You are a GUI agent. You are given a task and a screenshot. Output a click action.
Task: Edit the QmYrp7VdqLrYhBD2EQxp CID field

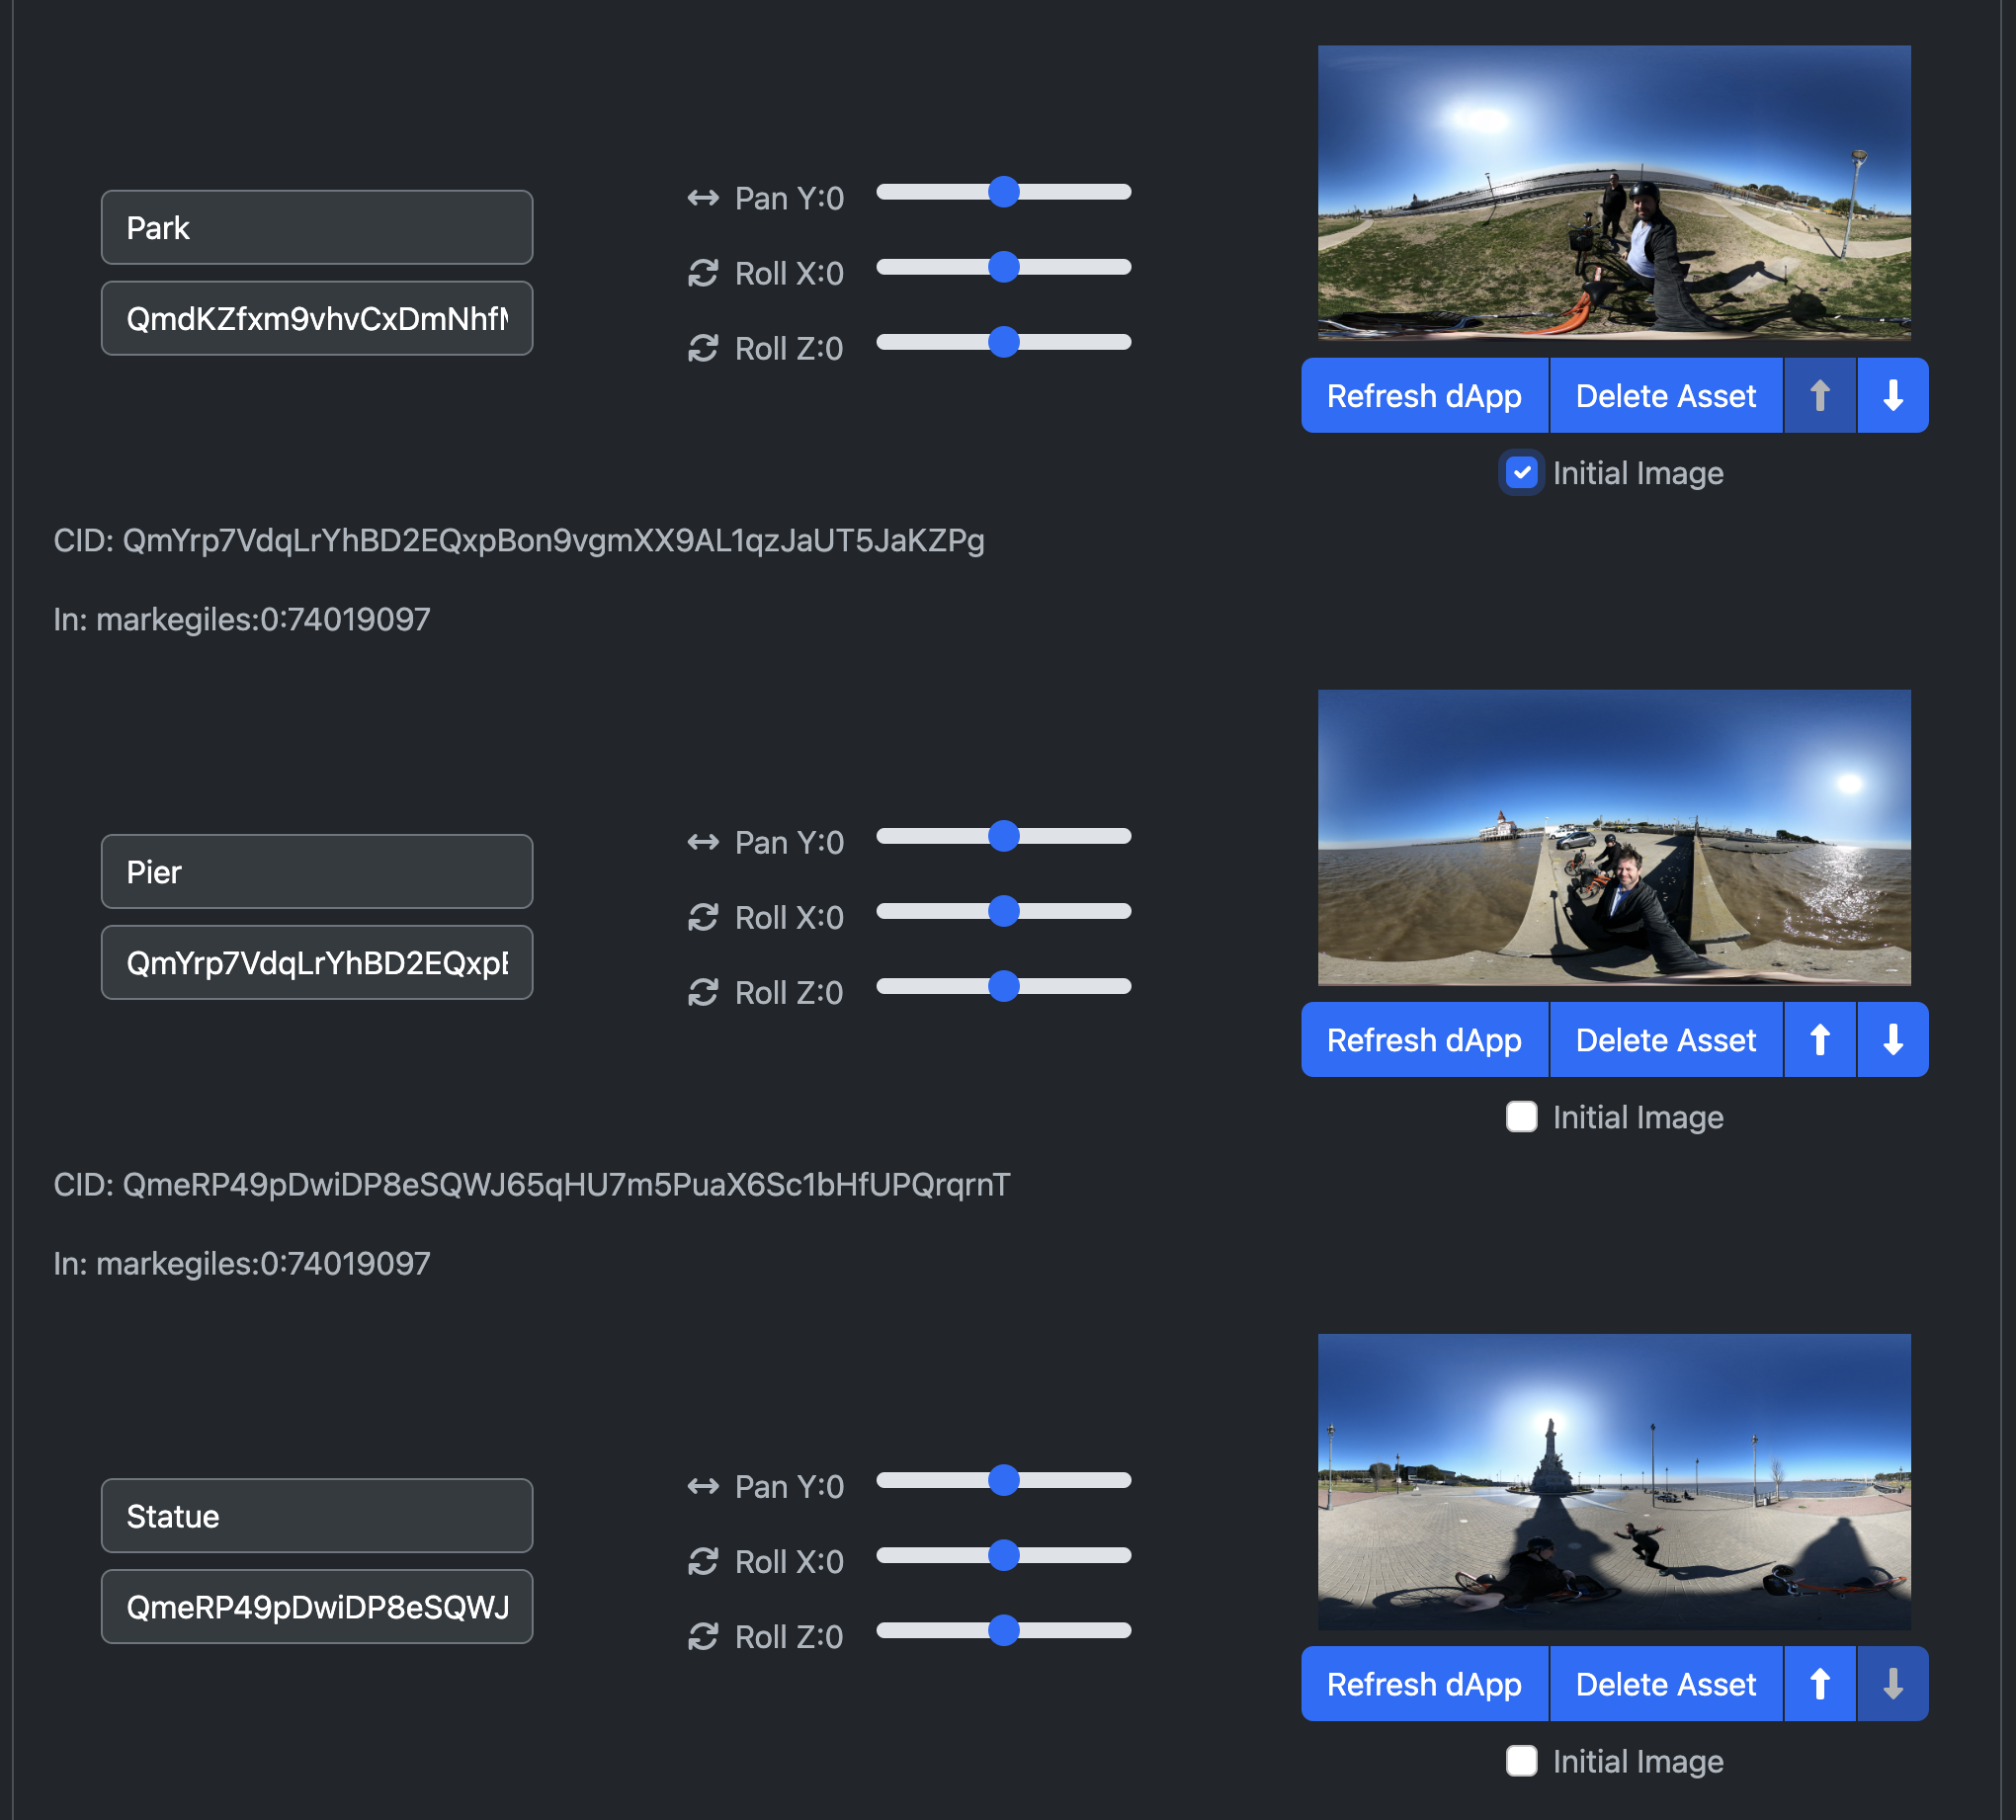click(317, 962)
